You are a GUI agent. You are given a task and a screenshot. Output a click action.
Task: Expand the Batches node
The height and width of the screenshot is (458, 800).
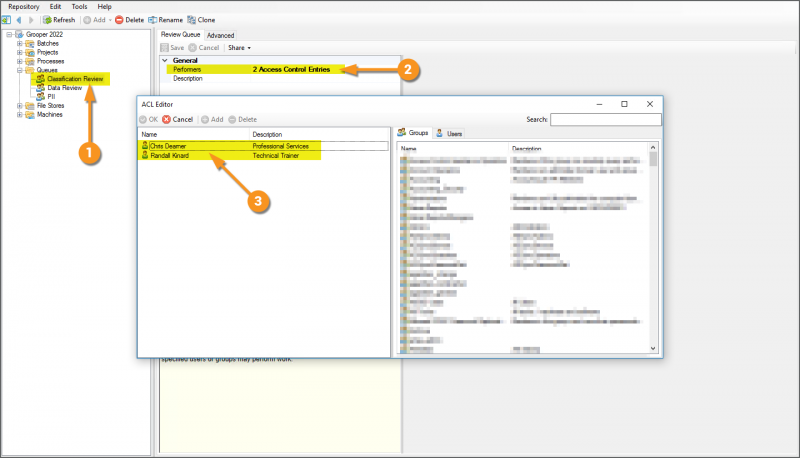click(19, 43)
